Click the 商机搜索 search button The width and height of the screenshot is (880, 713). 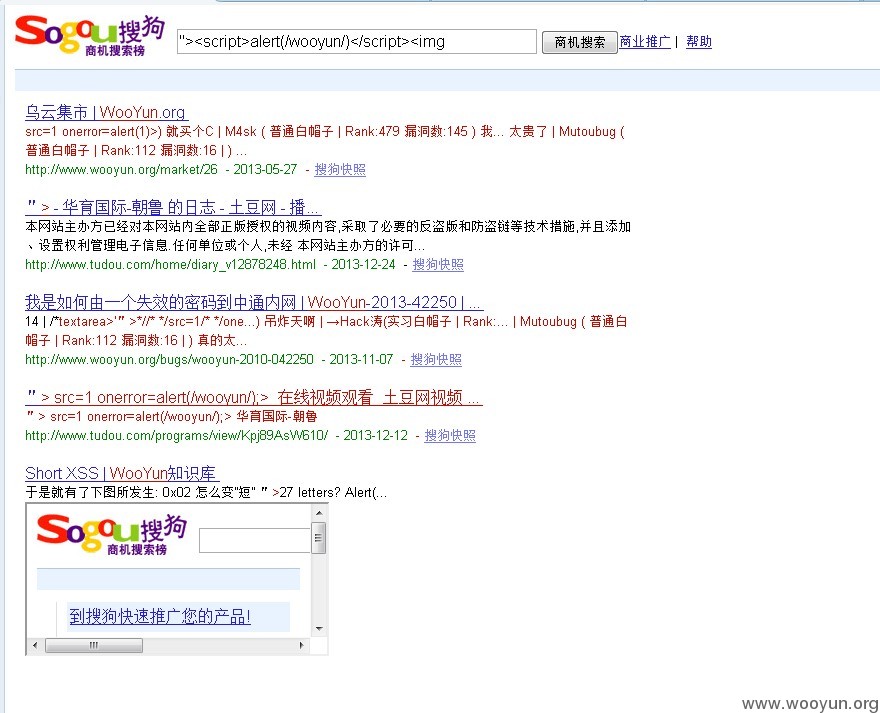click(x=580, y=42)
